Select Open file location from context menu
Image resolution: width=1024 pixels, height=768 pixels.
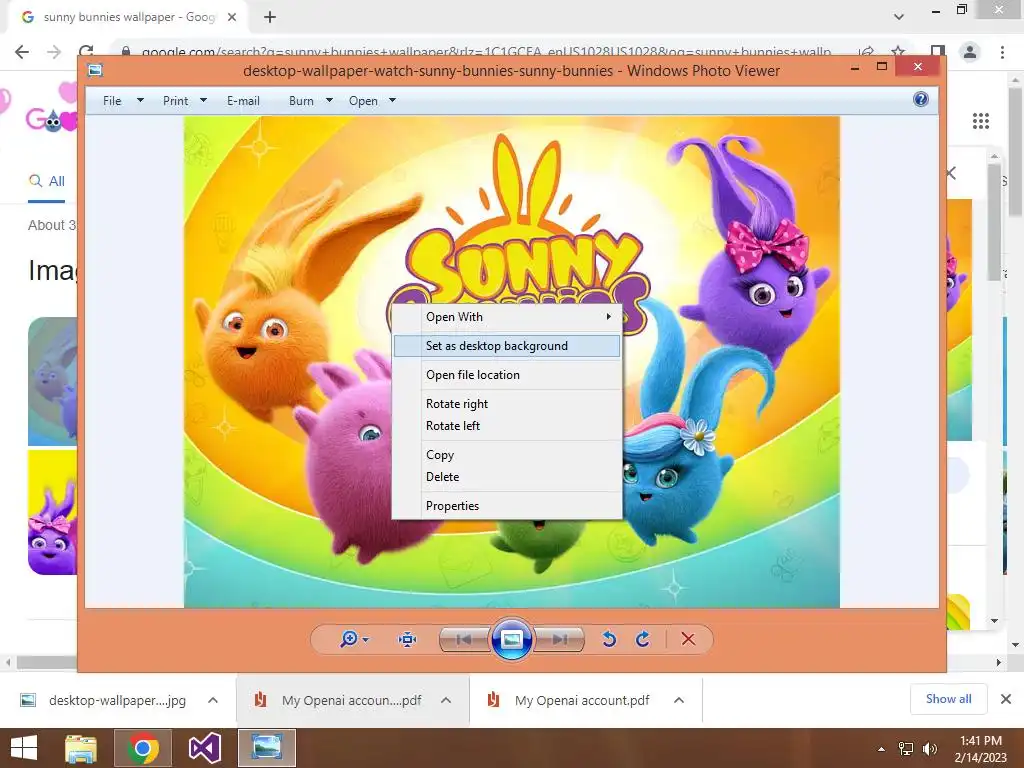506,375
